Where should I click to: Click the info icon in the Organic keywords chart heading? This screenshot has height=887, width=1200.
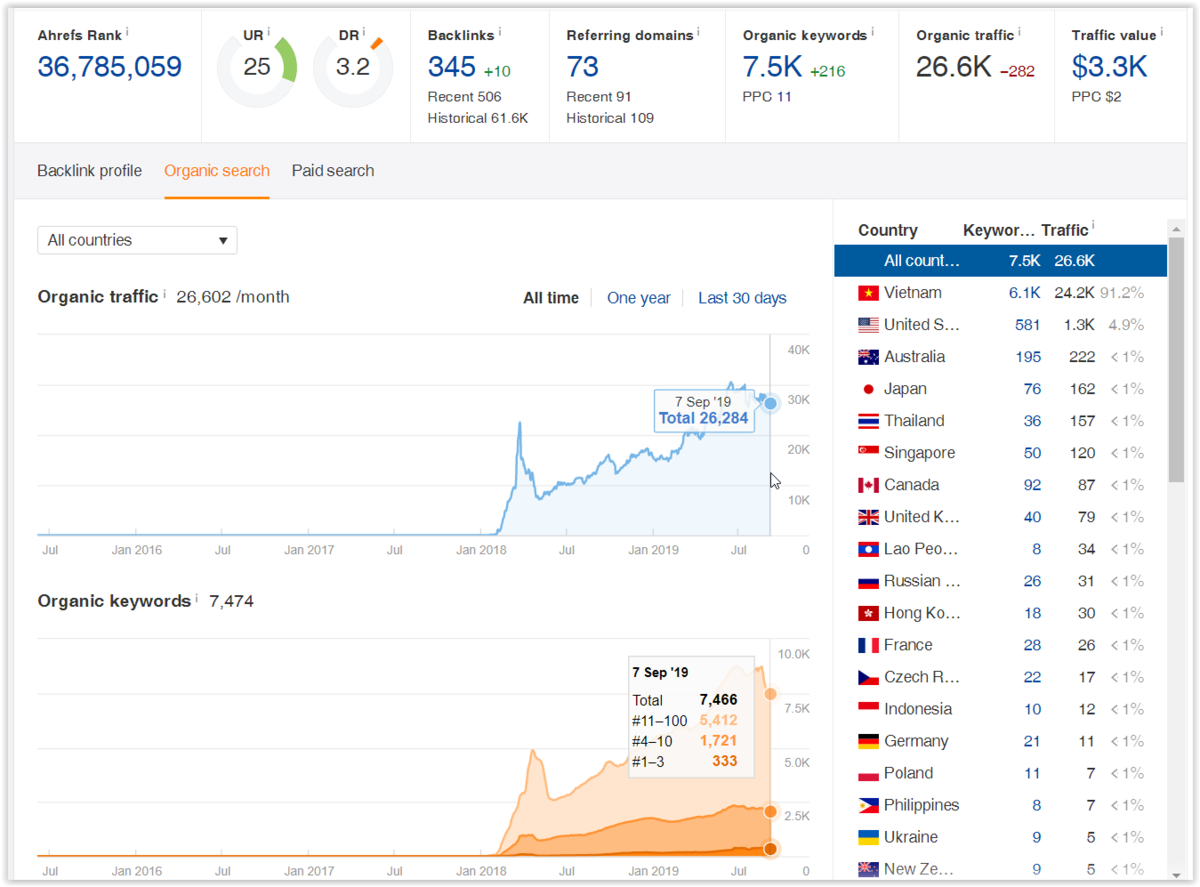197,598
